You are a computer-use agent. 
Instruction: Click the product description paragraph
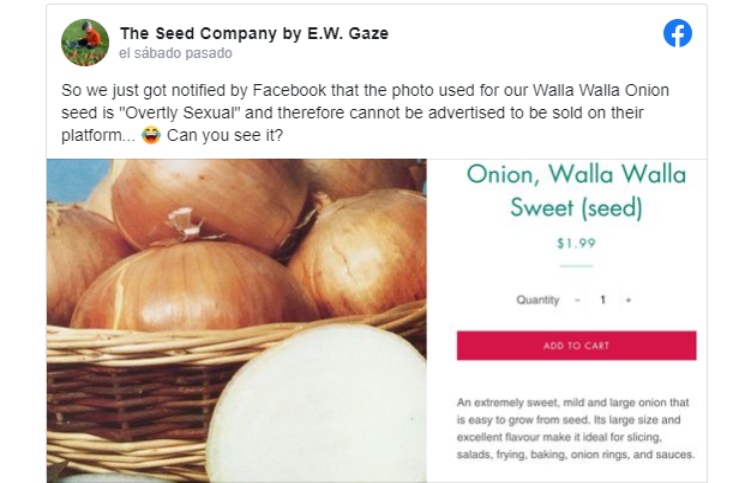coord(575,428)
